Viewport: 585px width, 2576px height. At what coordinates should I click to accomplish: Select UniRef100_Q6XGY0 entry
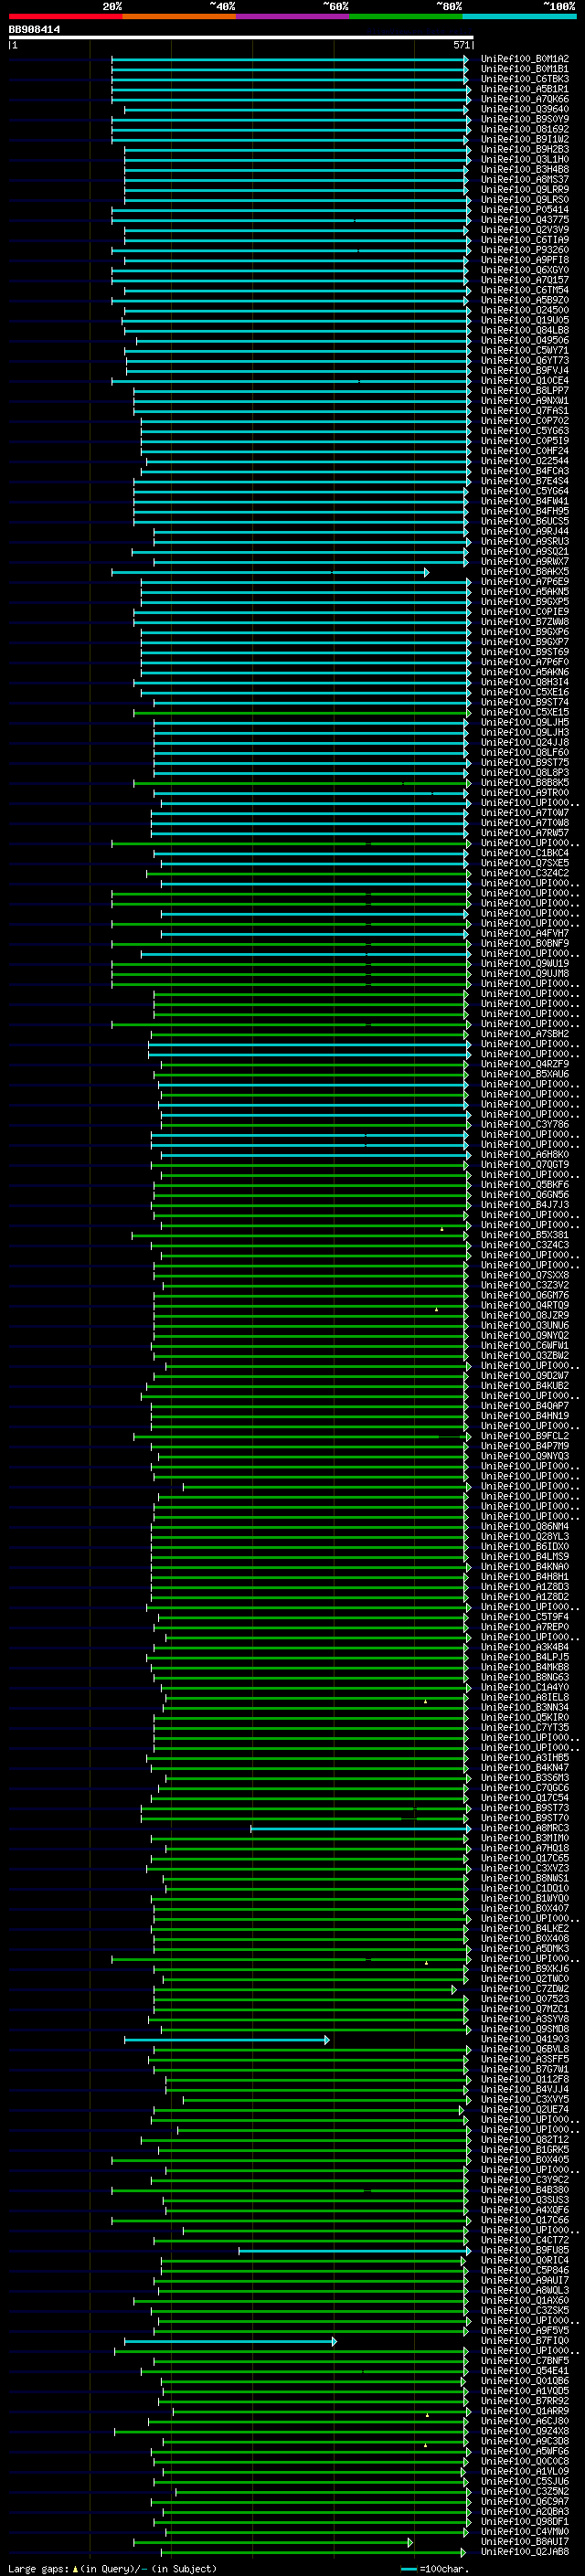pos(525,270)
